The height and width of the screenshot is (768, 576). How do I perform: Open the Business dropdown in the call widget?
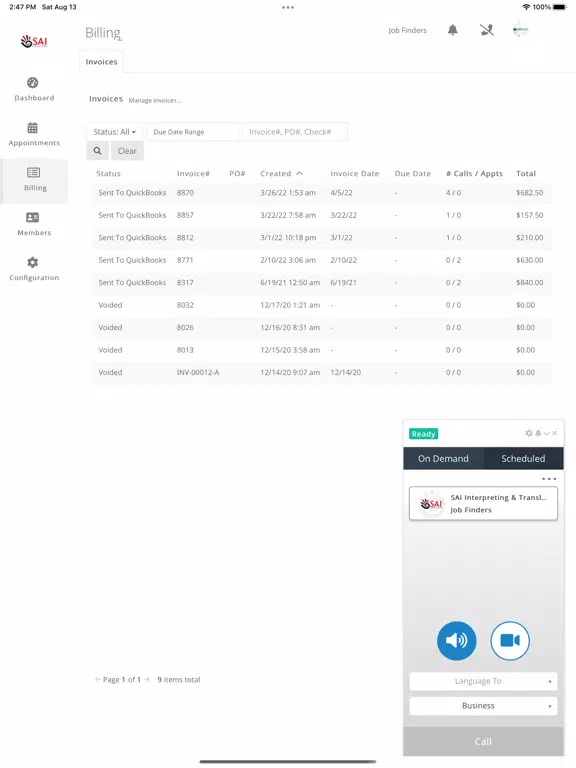pyautogui.click(x=483, y=706)
